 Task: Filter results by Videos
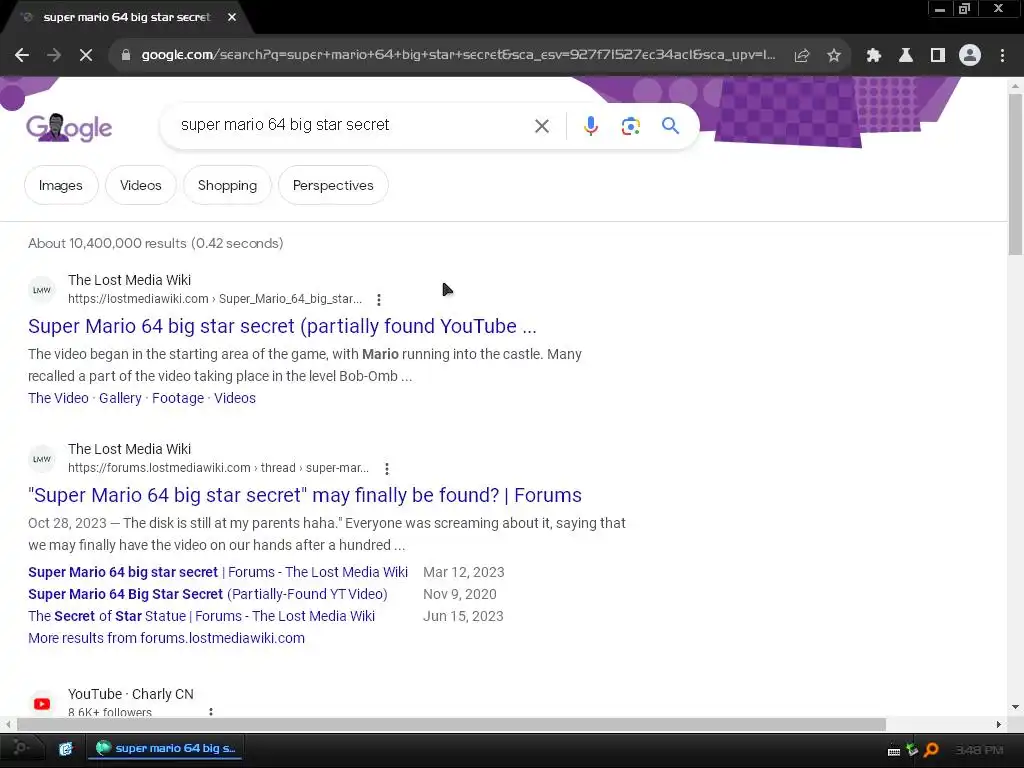tap(140, 185)
